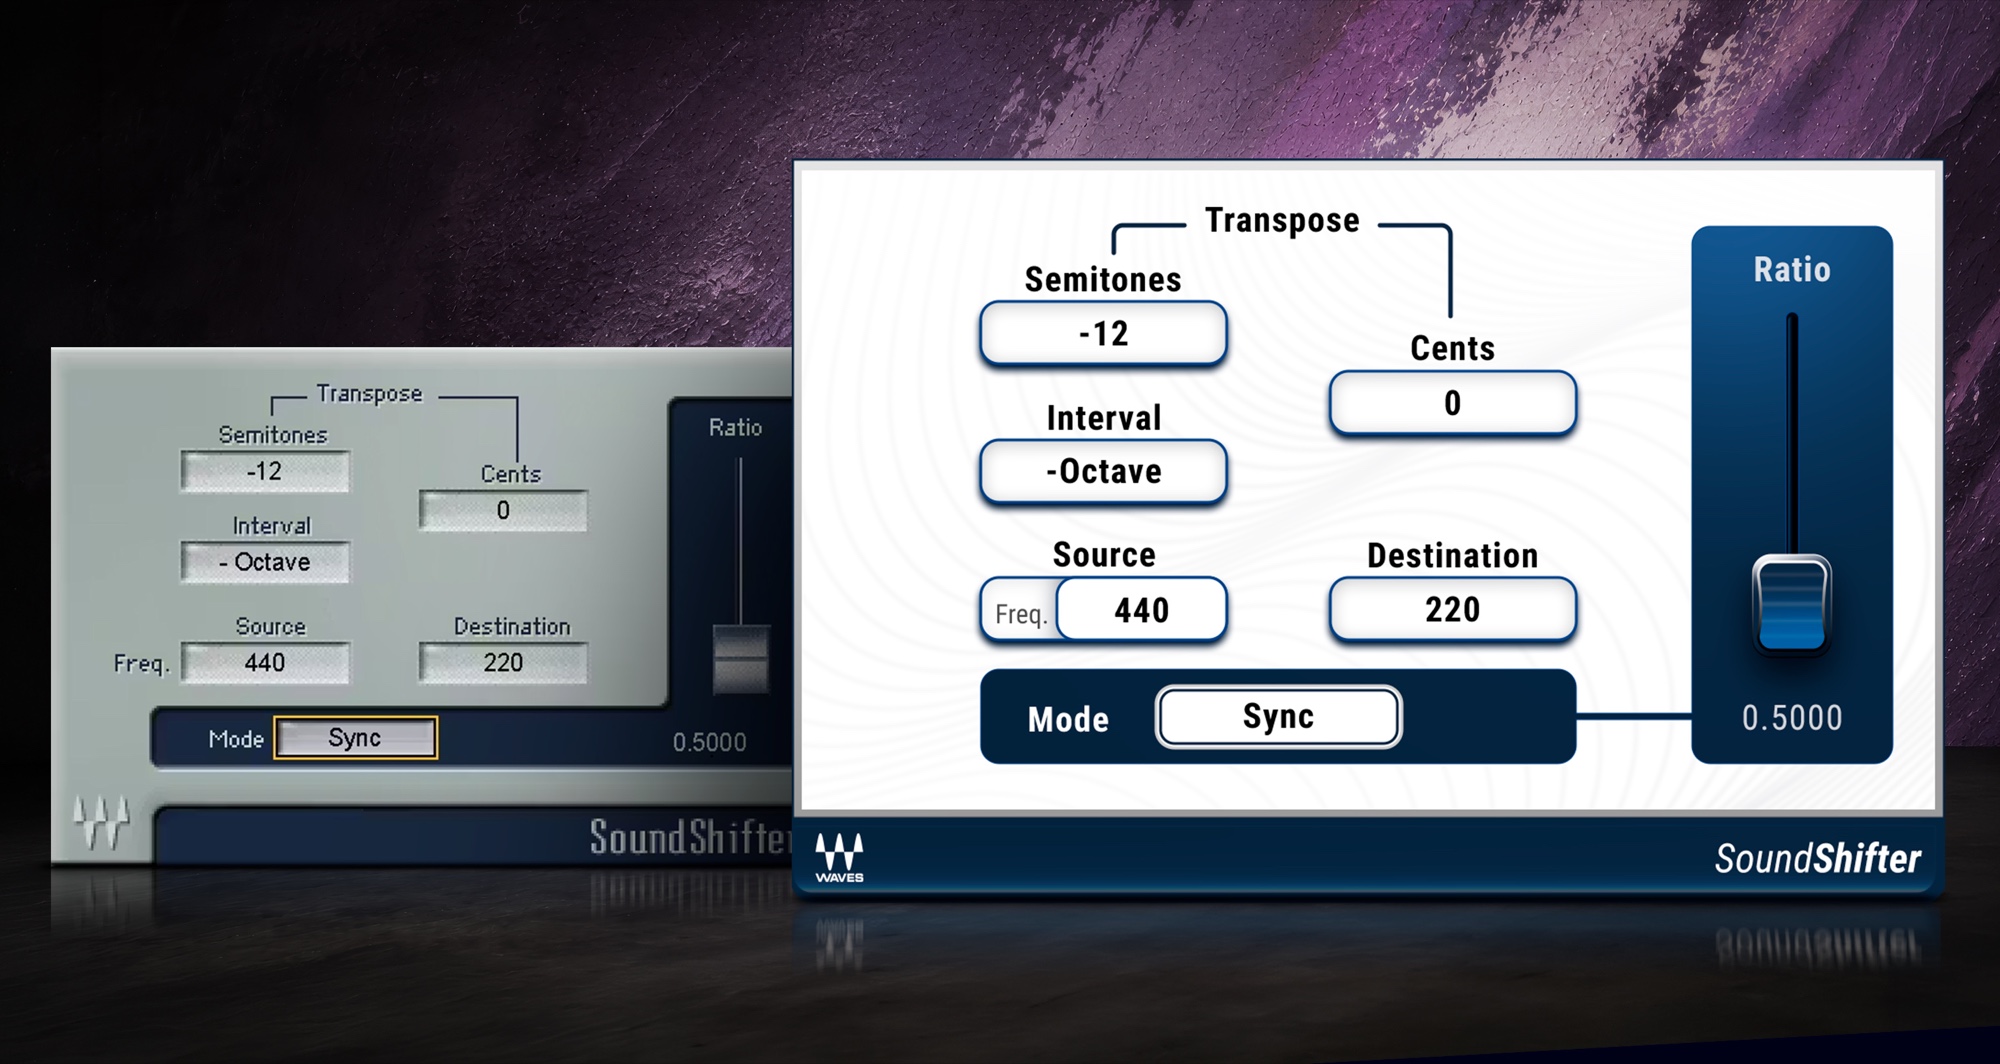2000x1064 pixels.
Task: Grab the gray Ratio fader handle in the legacy plugin
Action: pos(741,659)
